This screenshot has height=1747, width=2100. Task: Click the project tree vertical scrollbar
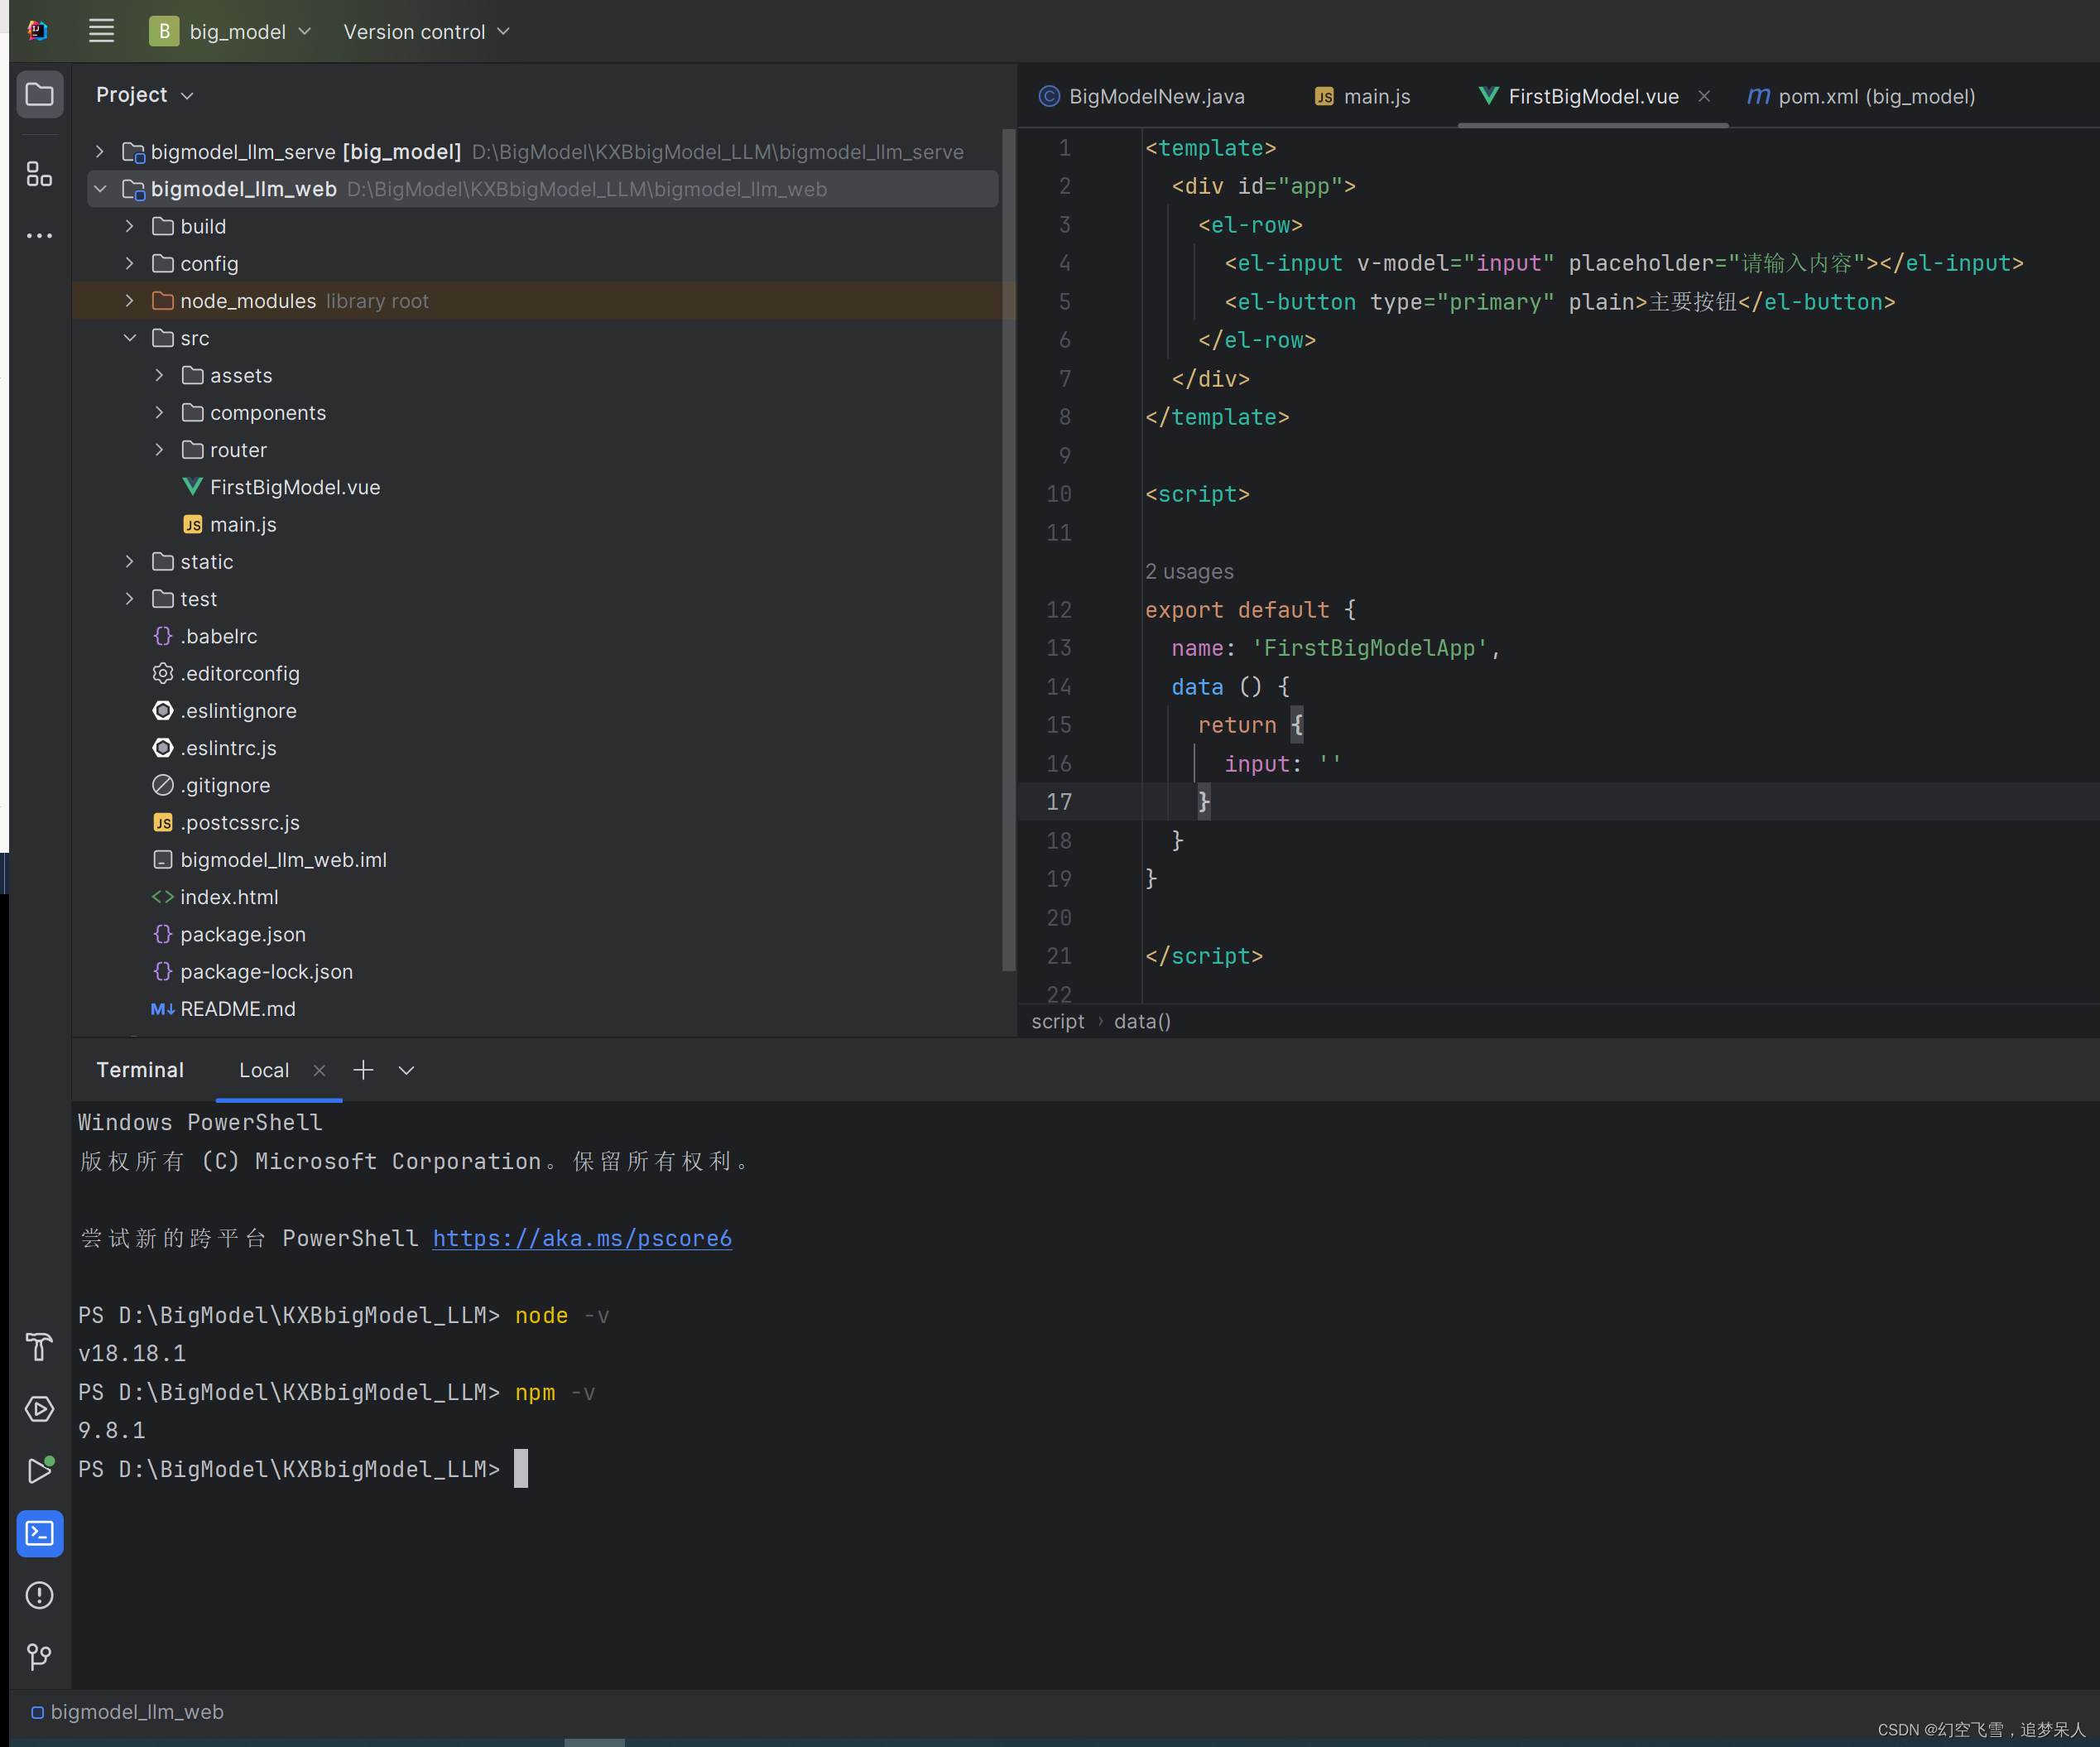tap(1008, 549)
